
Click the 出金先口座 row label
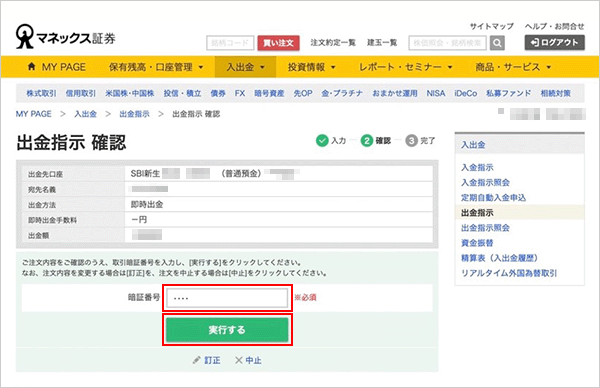[45, 174]
